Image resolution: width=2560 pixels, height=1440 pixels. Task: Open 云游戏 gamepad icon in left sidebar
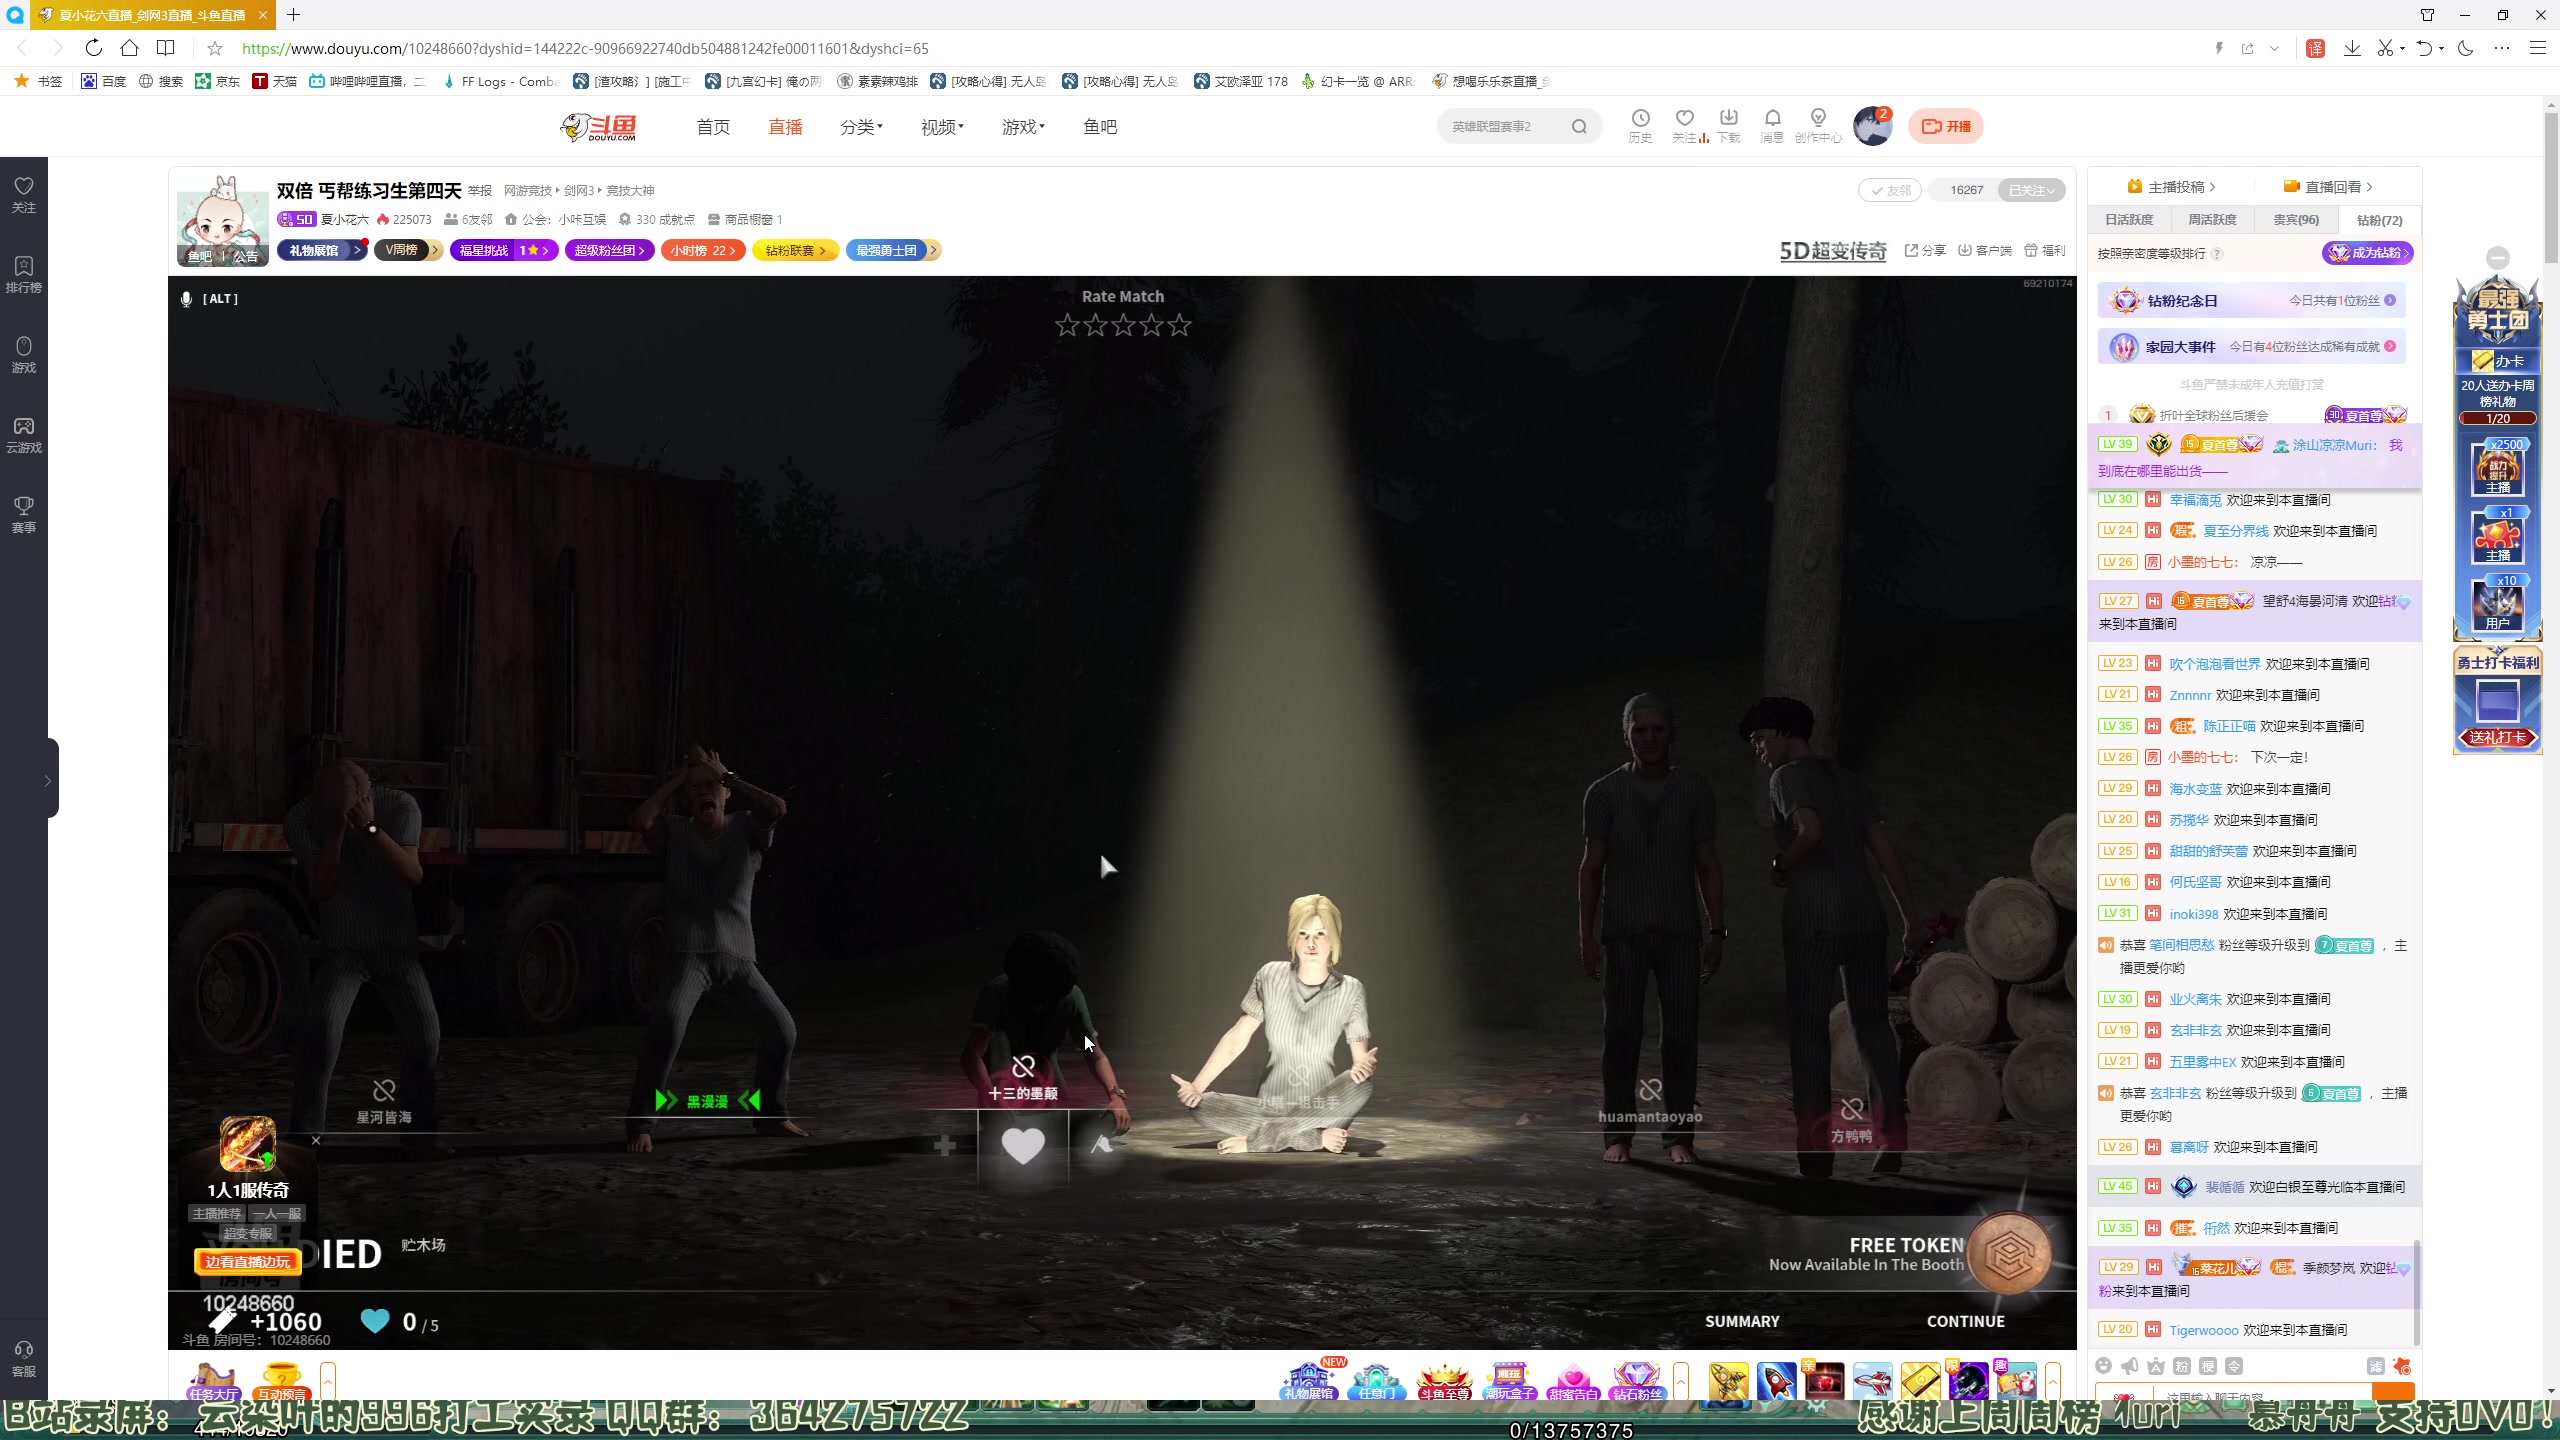[24, 434]
